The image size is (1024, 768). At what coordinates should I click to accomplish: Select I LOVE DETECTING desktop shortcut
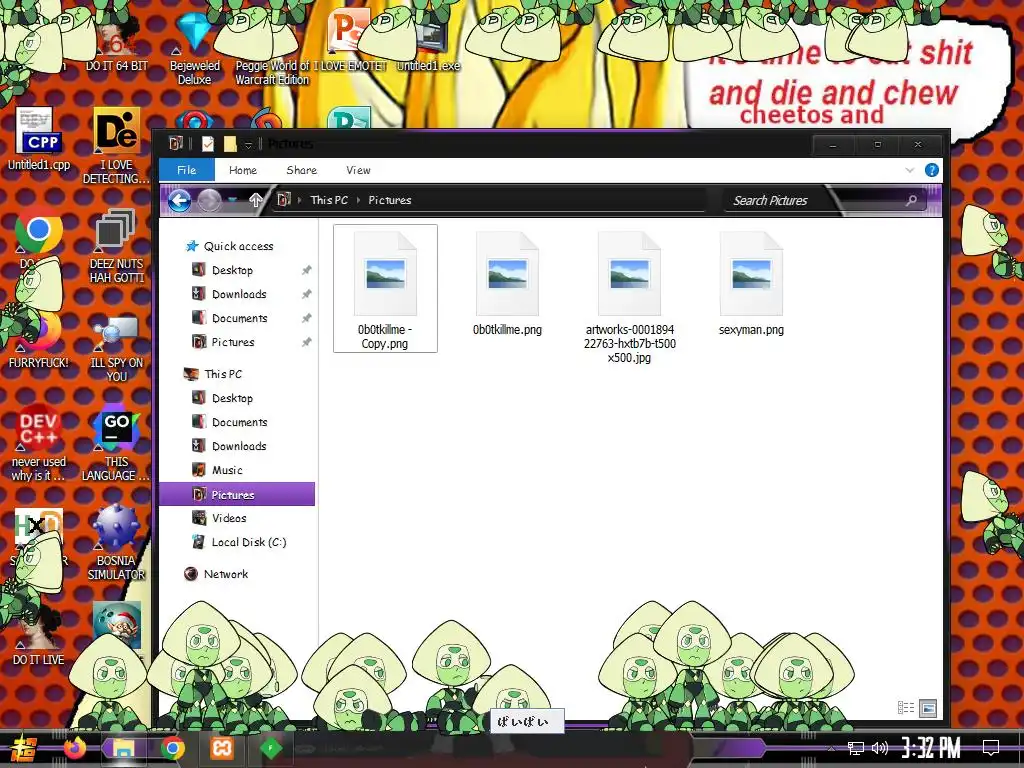(116, 146)
